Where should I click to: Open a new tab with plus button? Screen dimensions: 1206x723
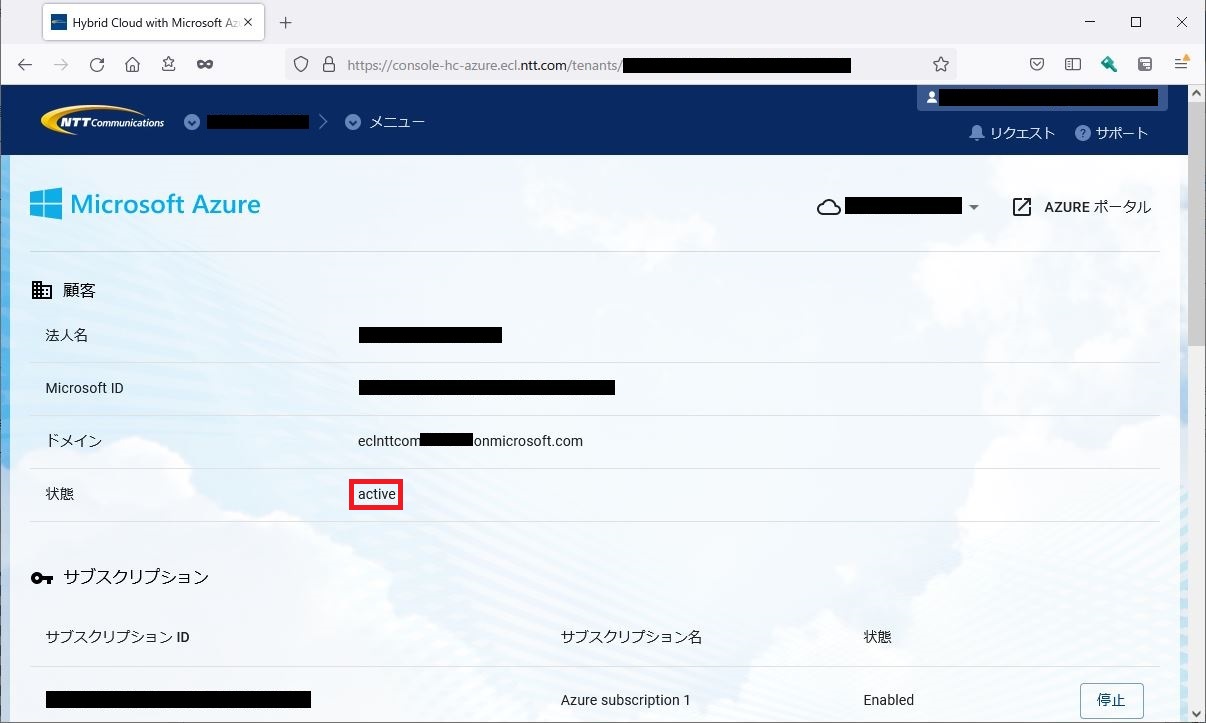click(285, 22)
